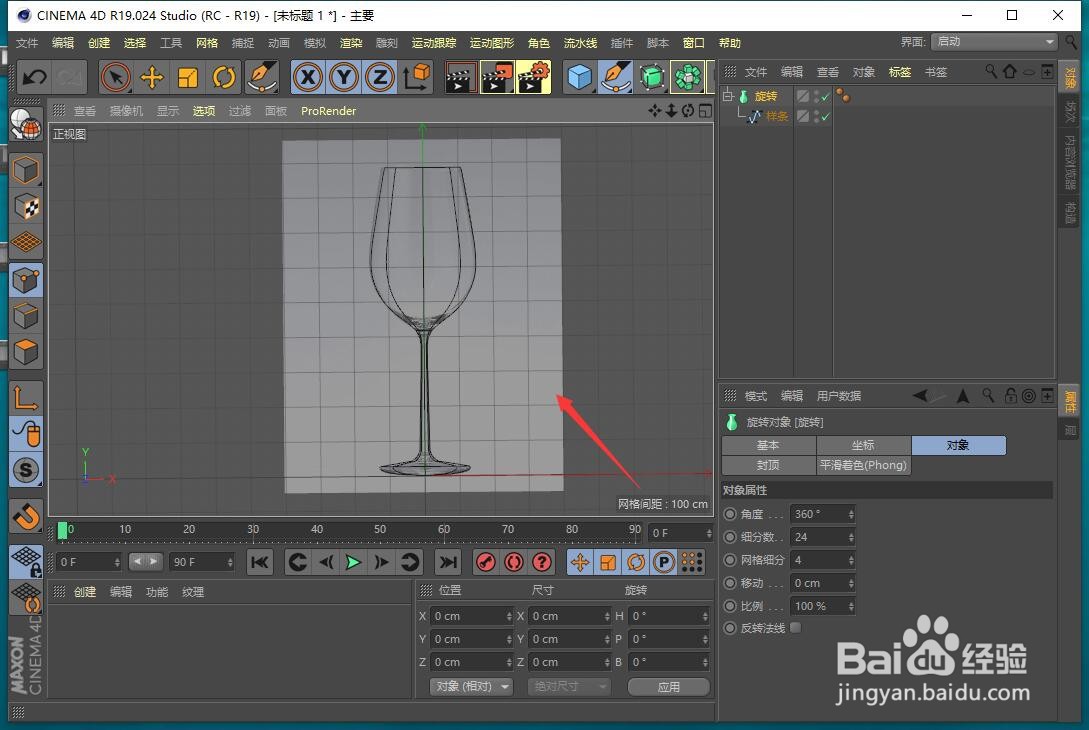The image size is (1089, 730).
Task: Activate the Scale tool in top toolbar
Action: (188, 77)
